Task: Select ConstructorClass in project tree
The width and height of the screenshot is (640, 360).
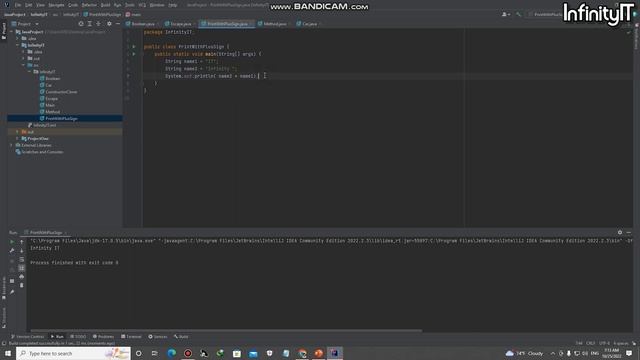Action: pyautogui.click(x=61, y=92)
